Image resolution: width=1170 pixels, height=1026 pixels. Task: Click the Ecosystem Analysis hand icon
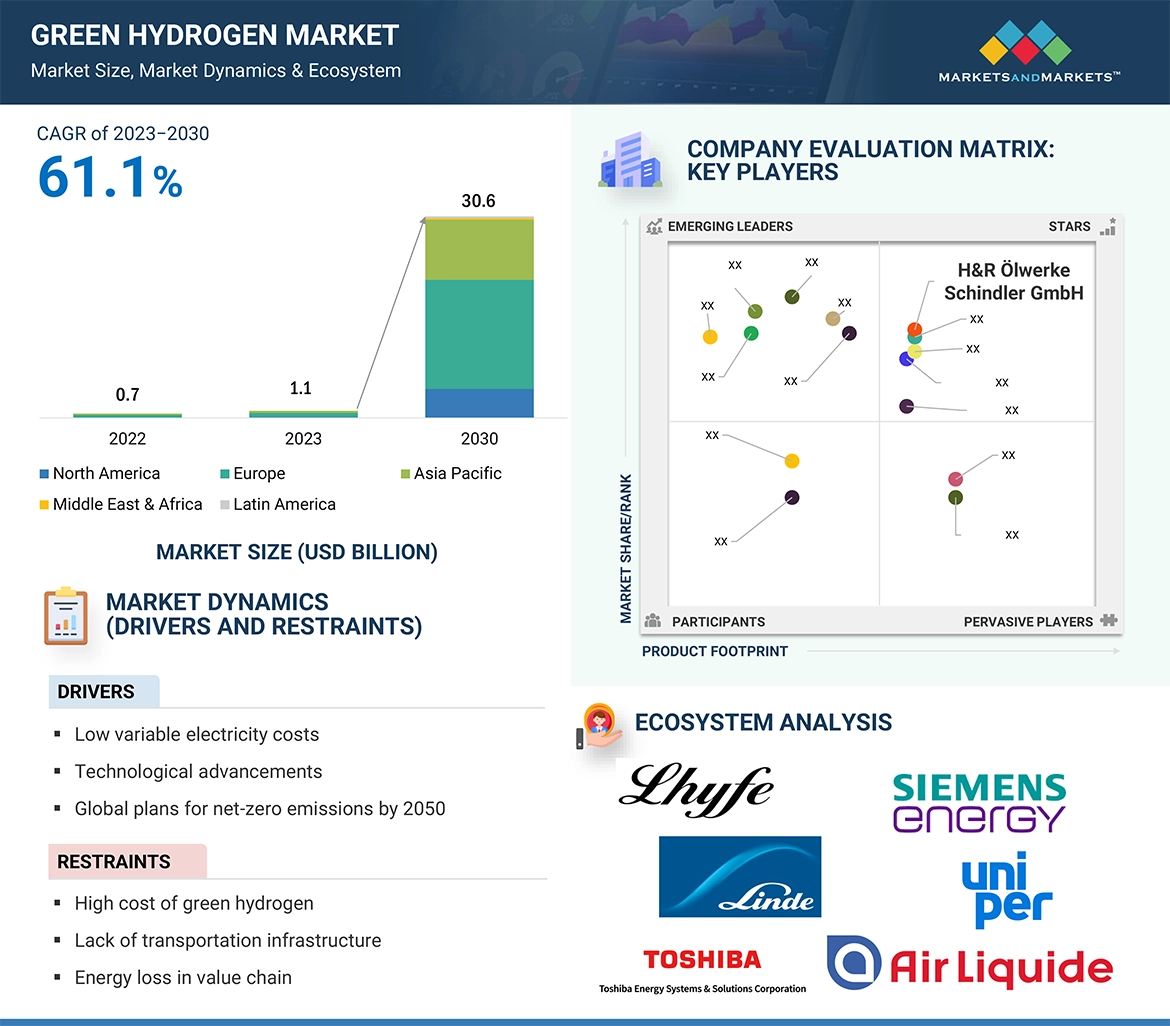point(600,727)
